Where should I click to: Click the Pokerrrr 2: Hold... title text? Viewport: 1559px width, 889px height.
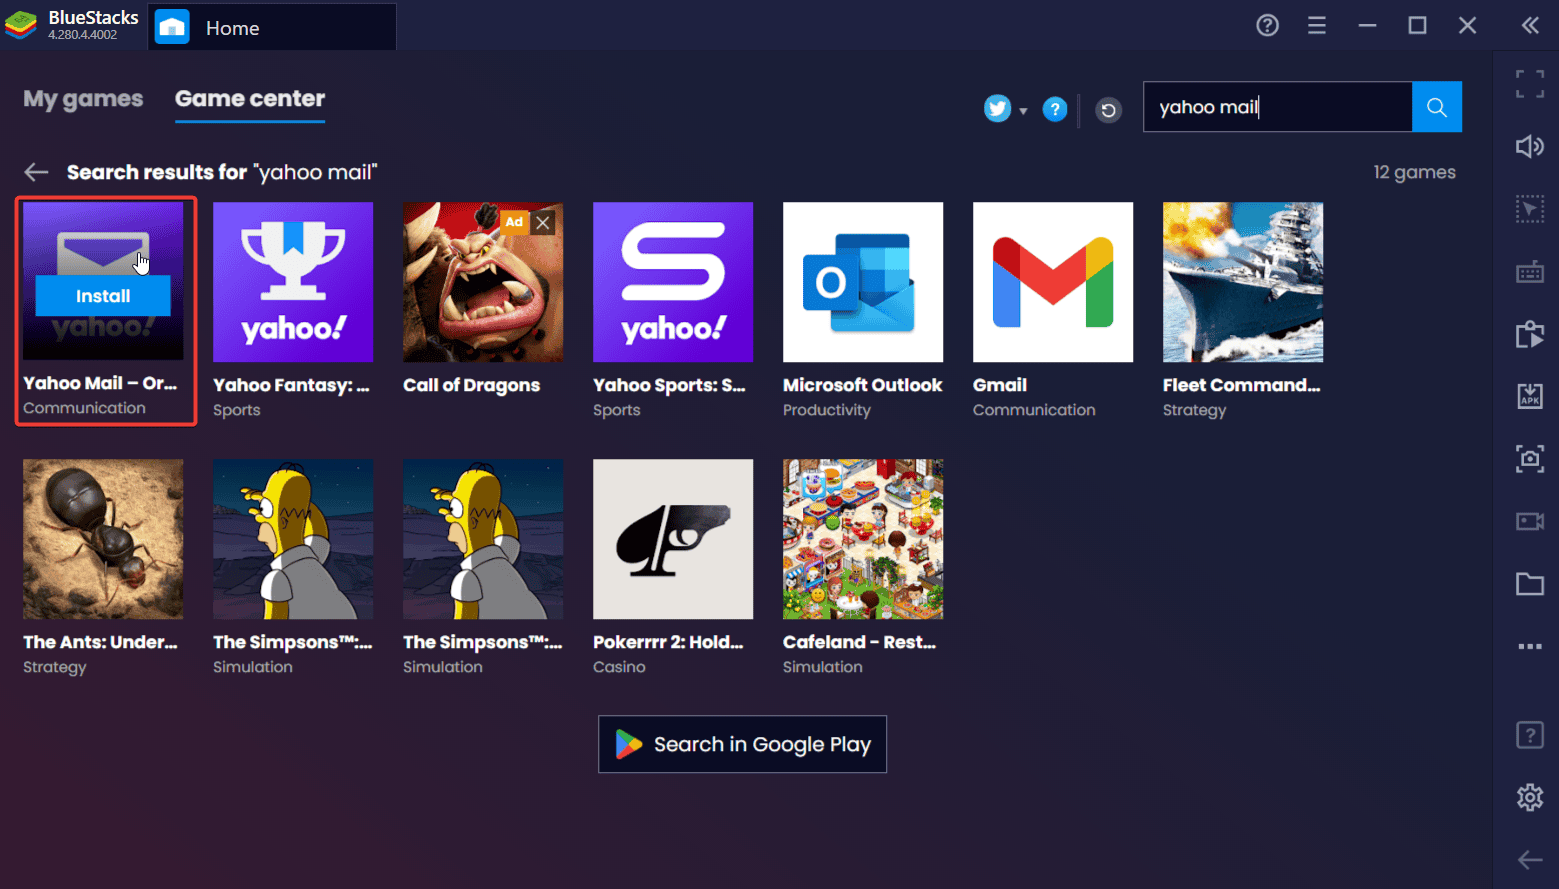click(668, 642)
